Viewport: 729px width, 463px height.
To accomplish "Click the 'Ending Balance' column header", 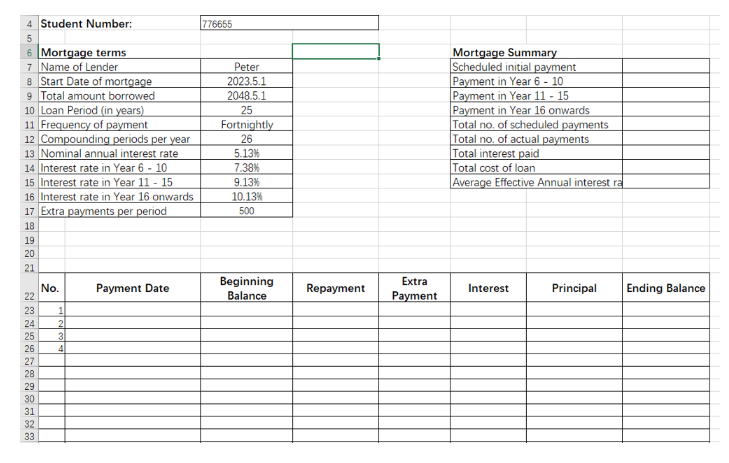I will pyautogui.click(x=666, y=288).
